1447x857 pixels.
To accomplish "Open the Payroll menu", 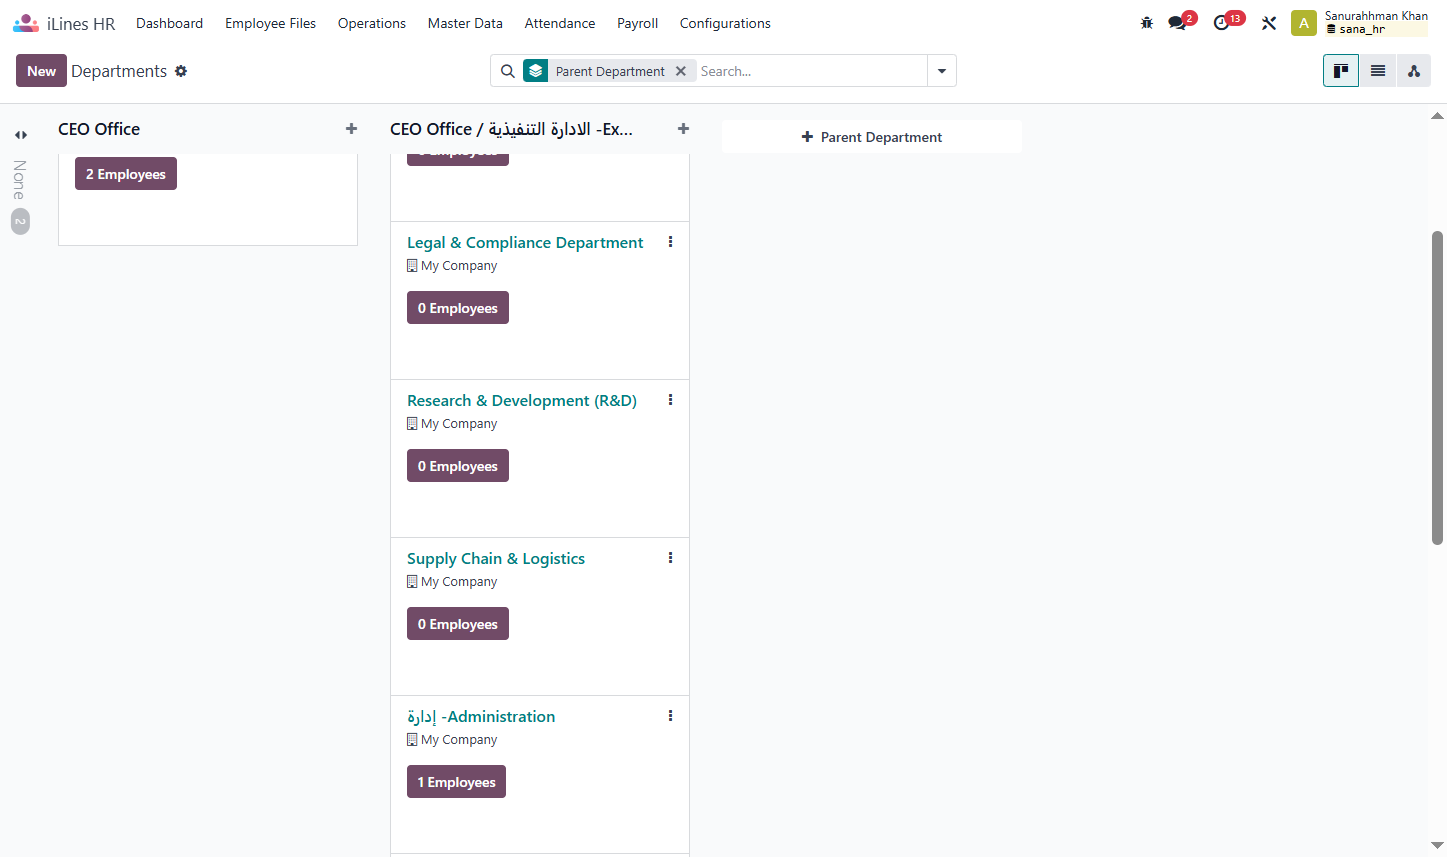I will [637, 23].
